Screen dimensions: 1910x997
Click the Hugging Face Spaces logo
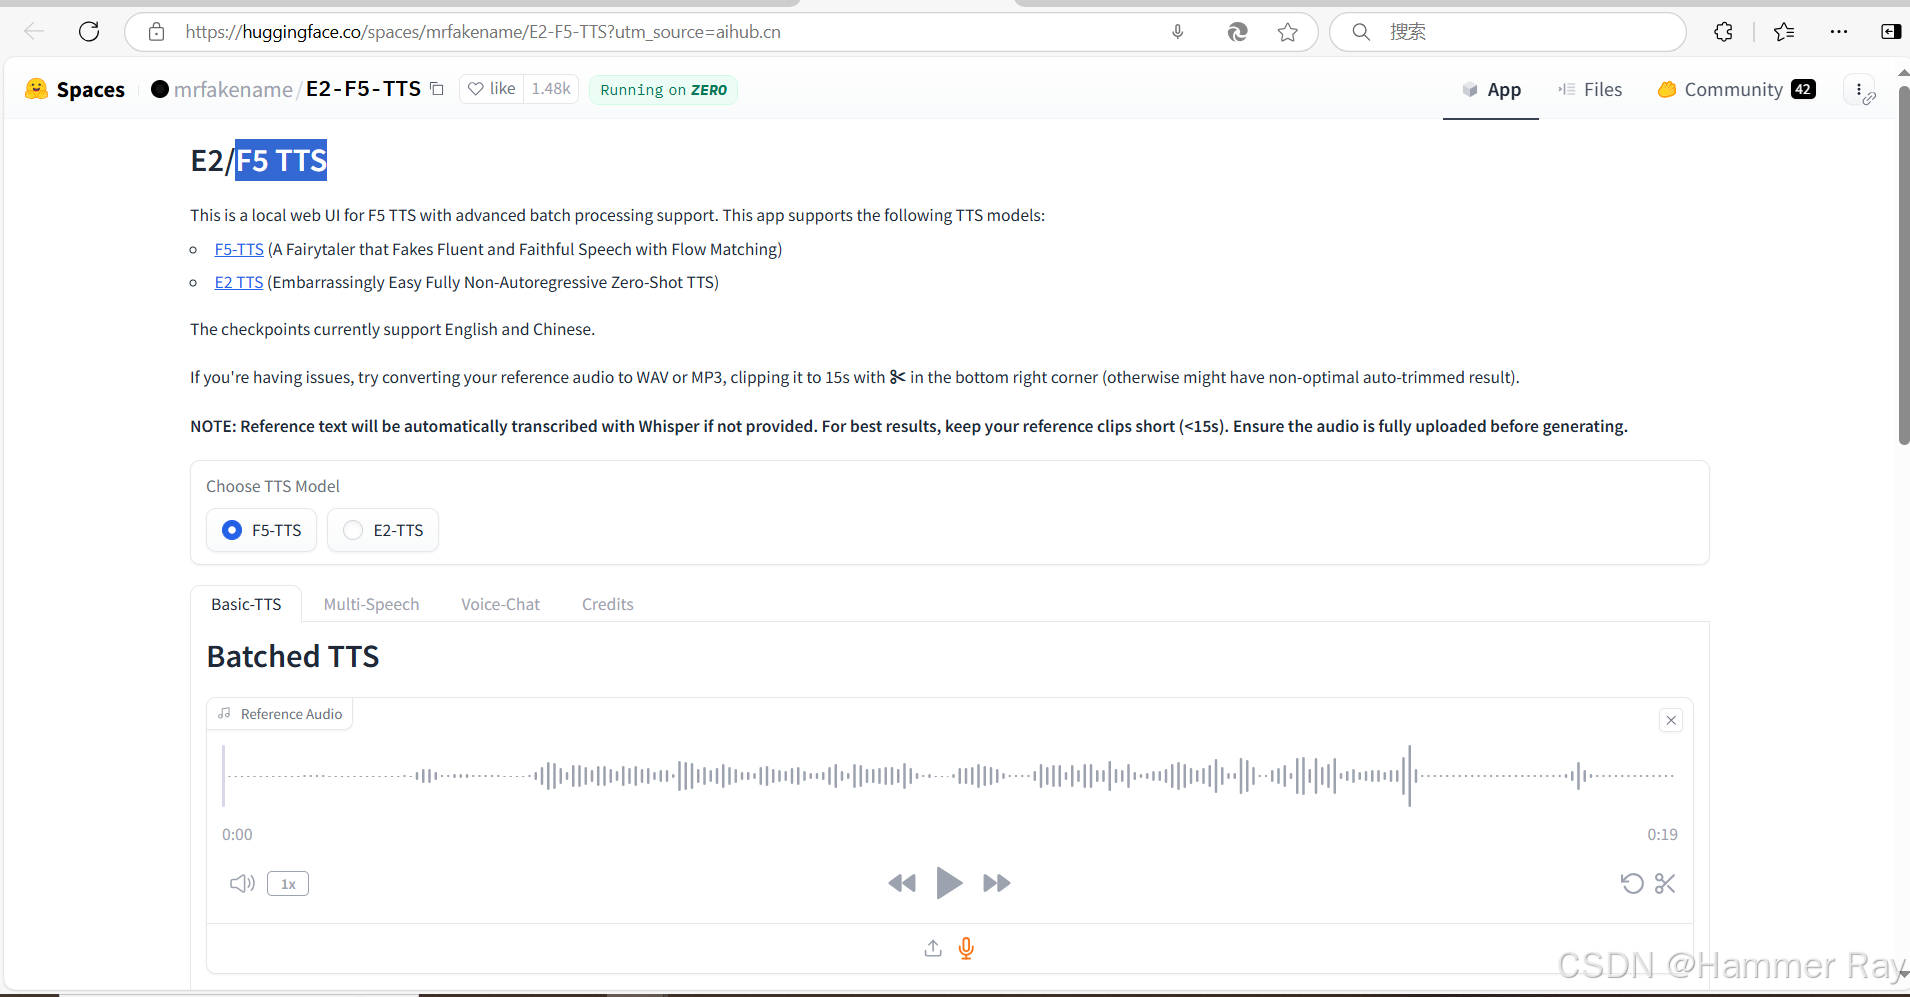(75, 89)
